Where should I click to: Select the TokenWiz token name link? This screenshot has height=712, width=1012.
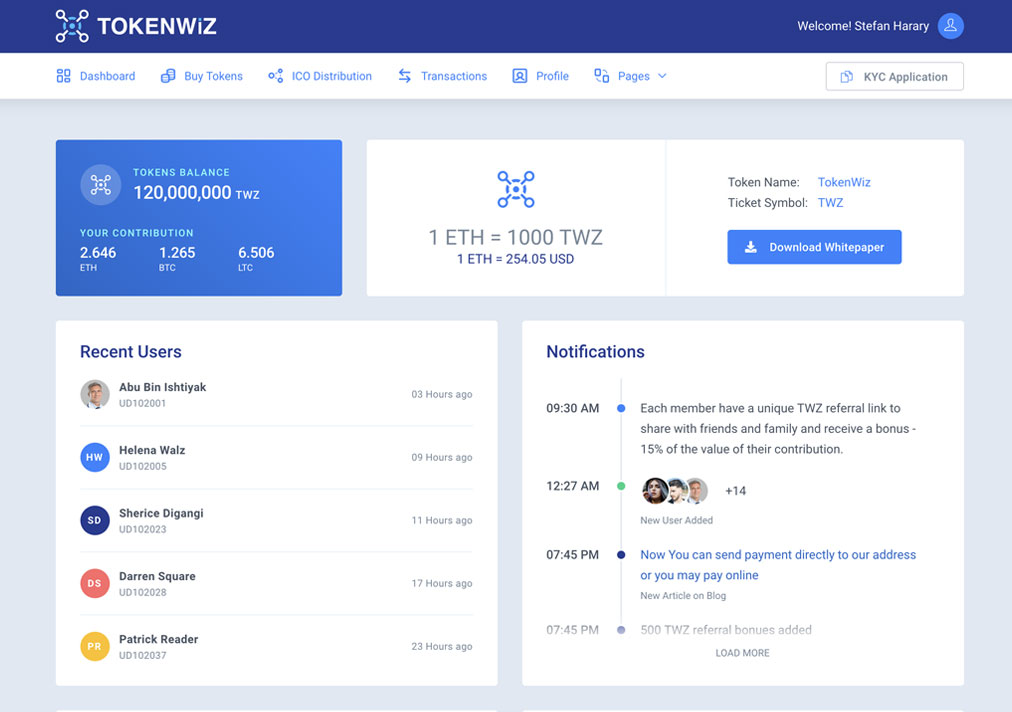point(844,182)
